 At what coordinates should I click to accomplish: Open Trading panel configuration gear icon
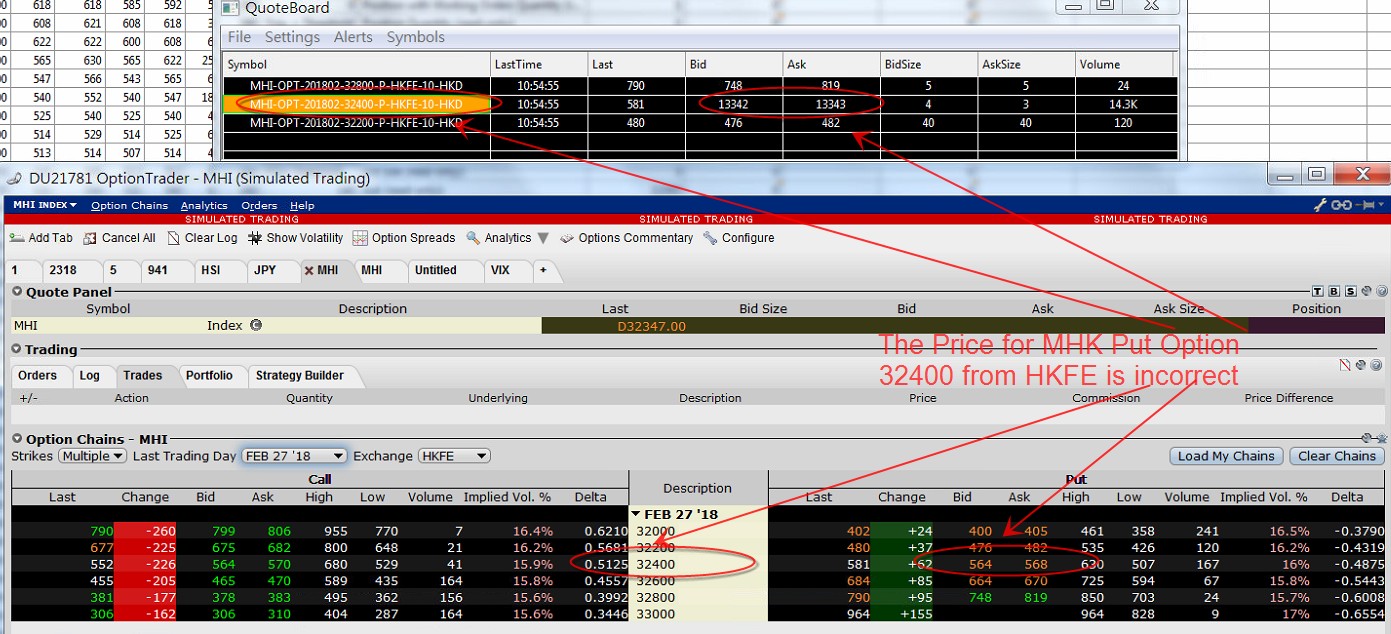point(1361,366)
